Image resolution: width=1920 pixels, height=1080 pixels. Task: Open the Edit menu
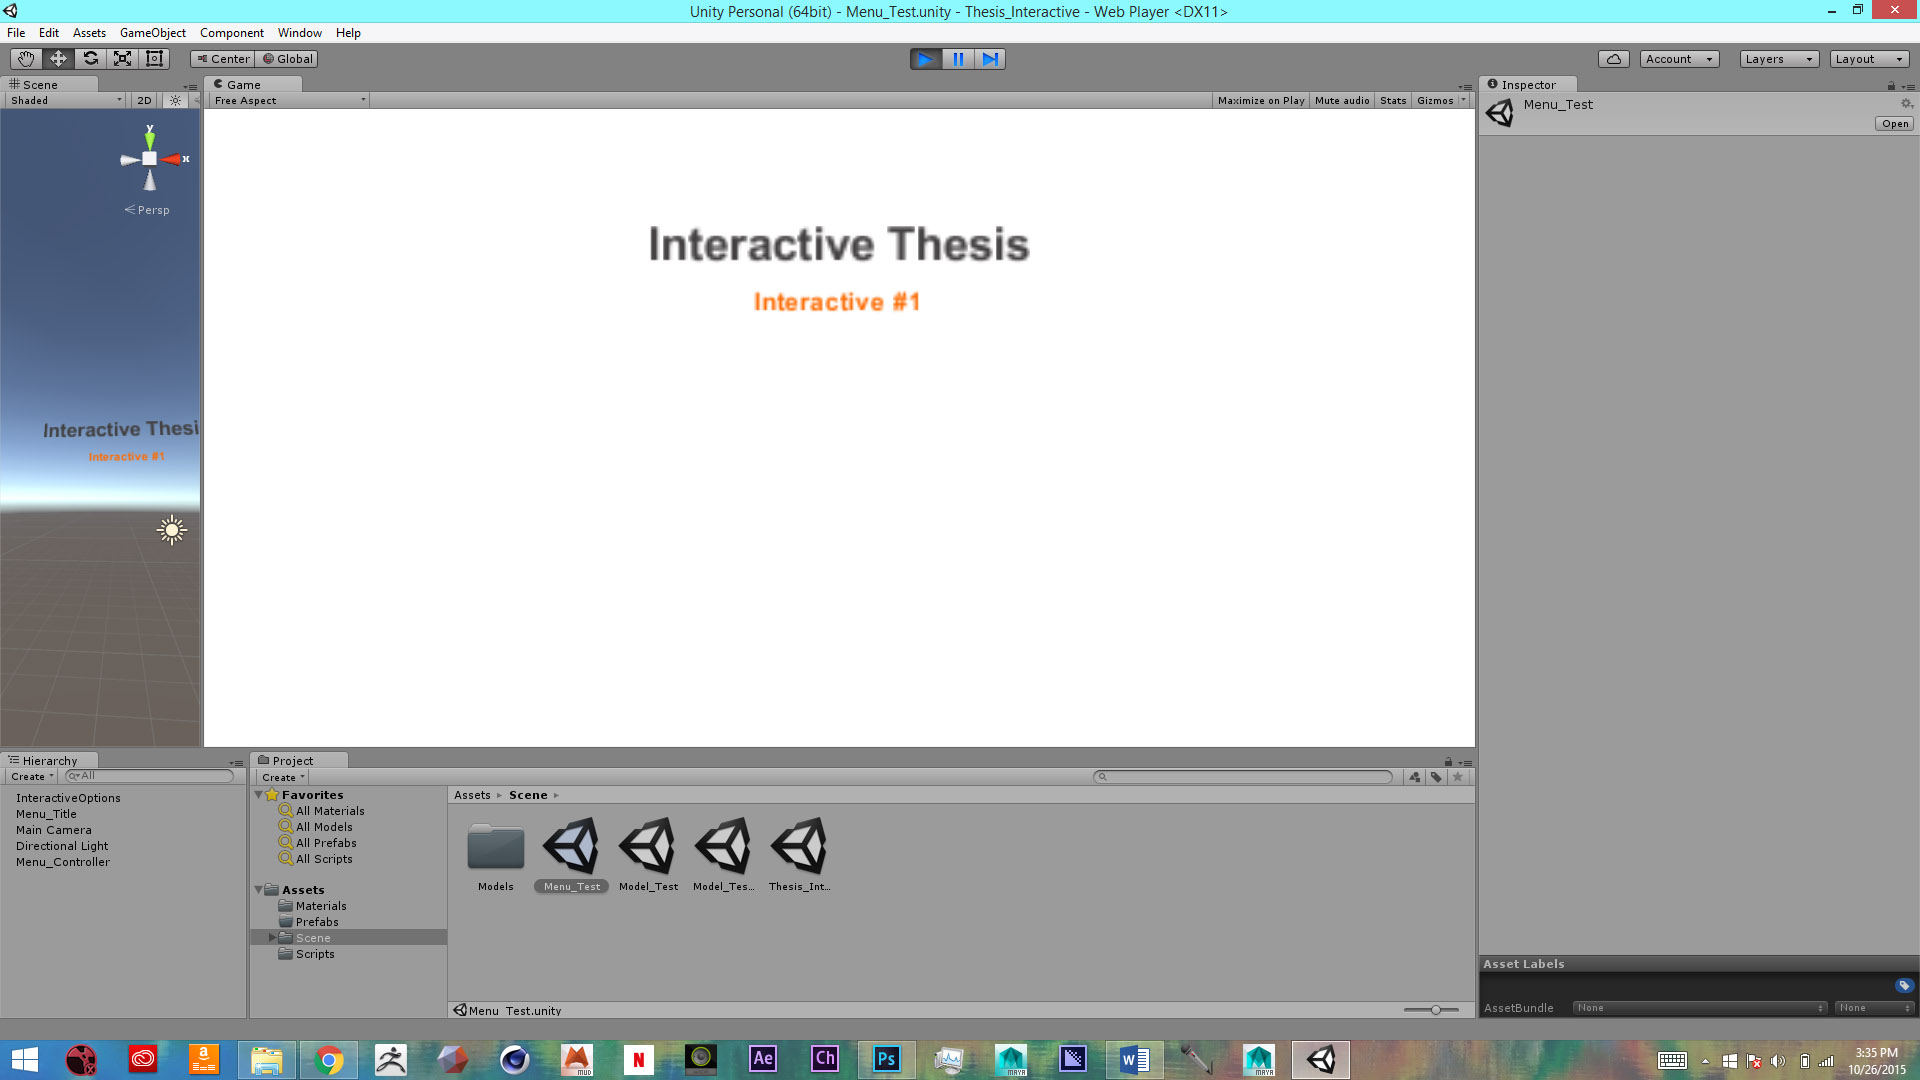point(49,33)
